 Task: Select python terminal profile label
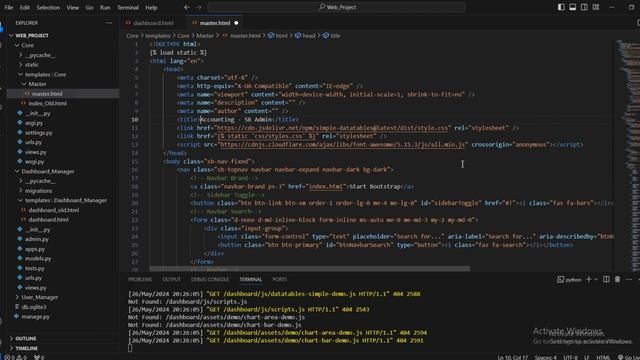(x=569, y=280)
